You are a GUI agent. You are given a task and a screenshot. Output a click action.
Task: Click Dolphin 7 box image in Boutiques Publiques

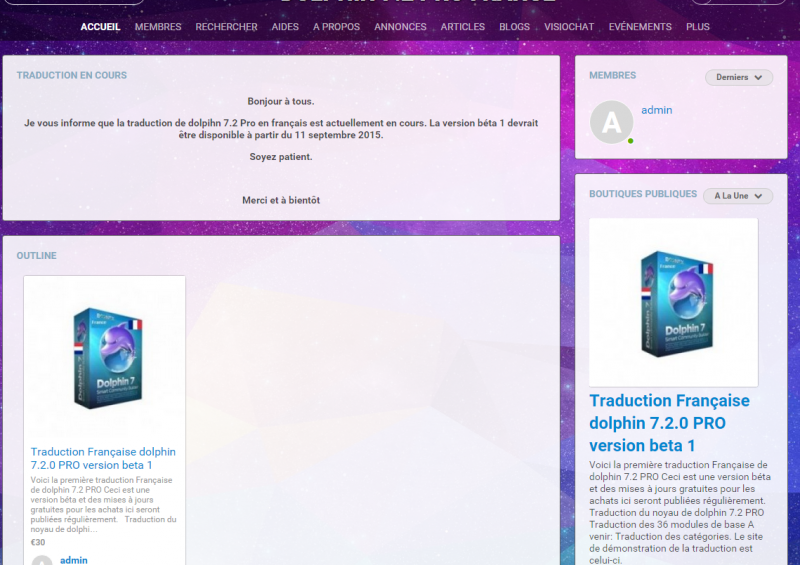click(673, 303)
